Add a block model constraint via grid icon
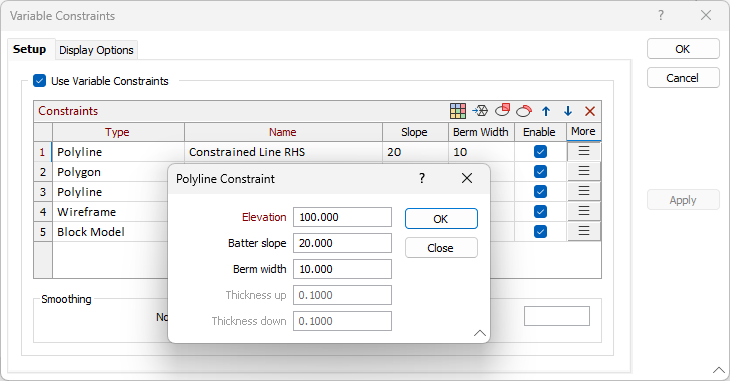The width and height of the screenshot is (730, 381). coord(458,111)
